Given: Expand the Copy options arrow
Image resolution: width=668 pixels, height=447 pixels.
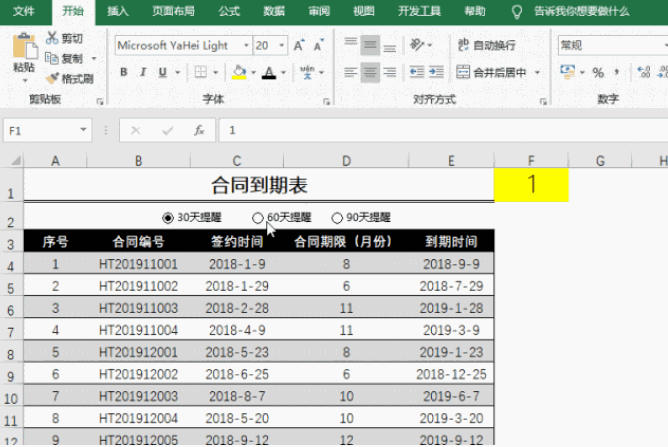Looking at the screenshot, I should pyautogui.click(x=94, y=58).
